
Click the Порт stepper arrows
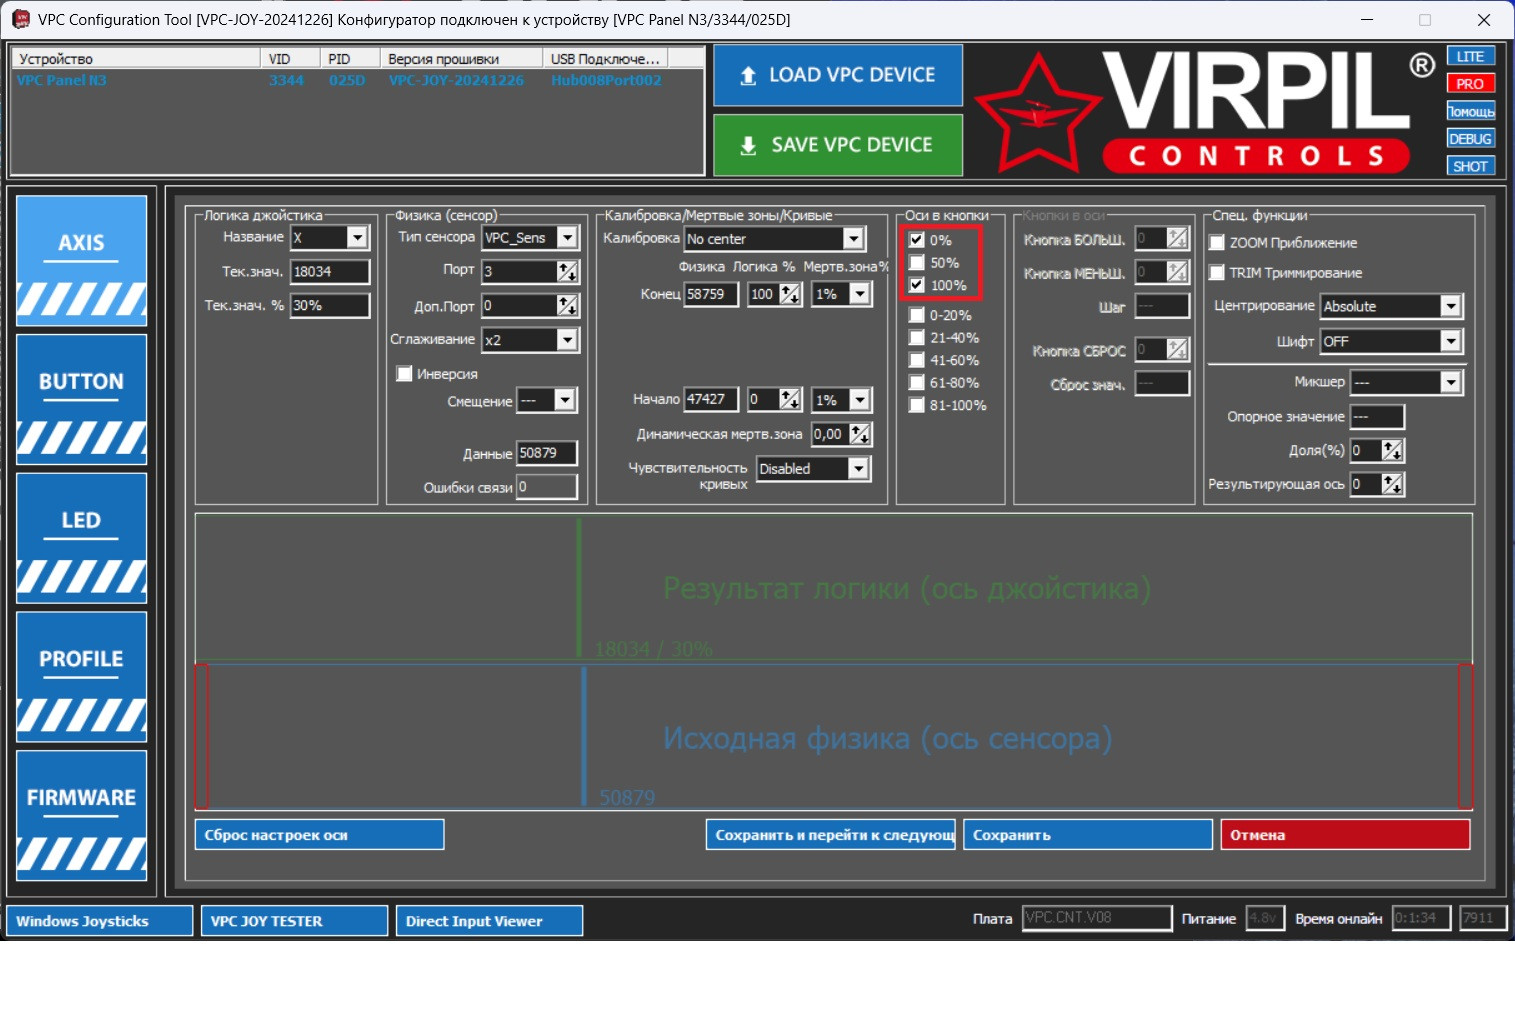tap(567, 271)
